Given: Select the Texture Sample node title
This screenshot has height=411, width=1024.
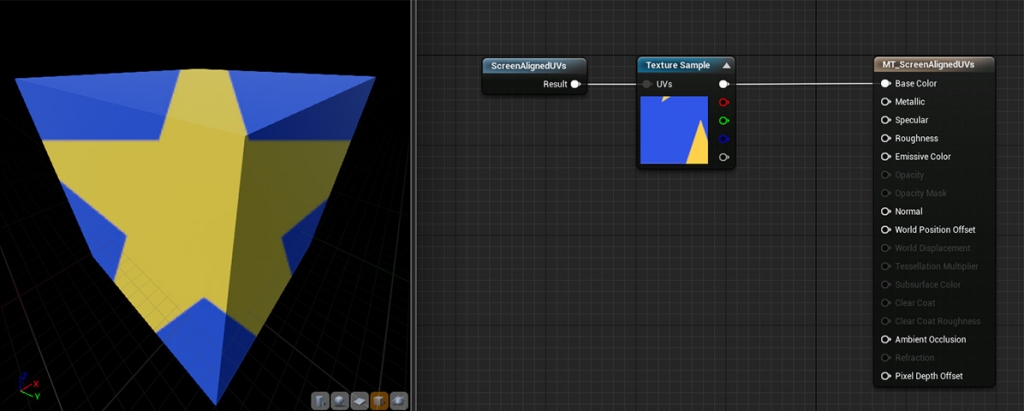Looking at the screenshot, I should 678,65.
